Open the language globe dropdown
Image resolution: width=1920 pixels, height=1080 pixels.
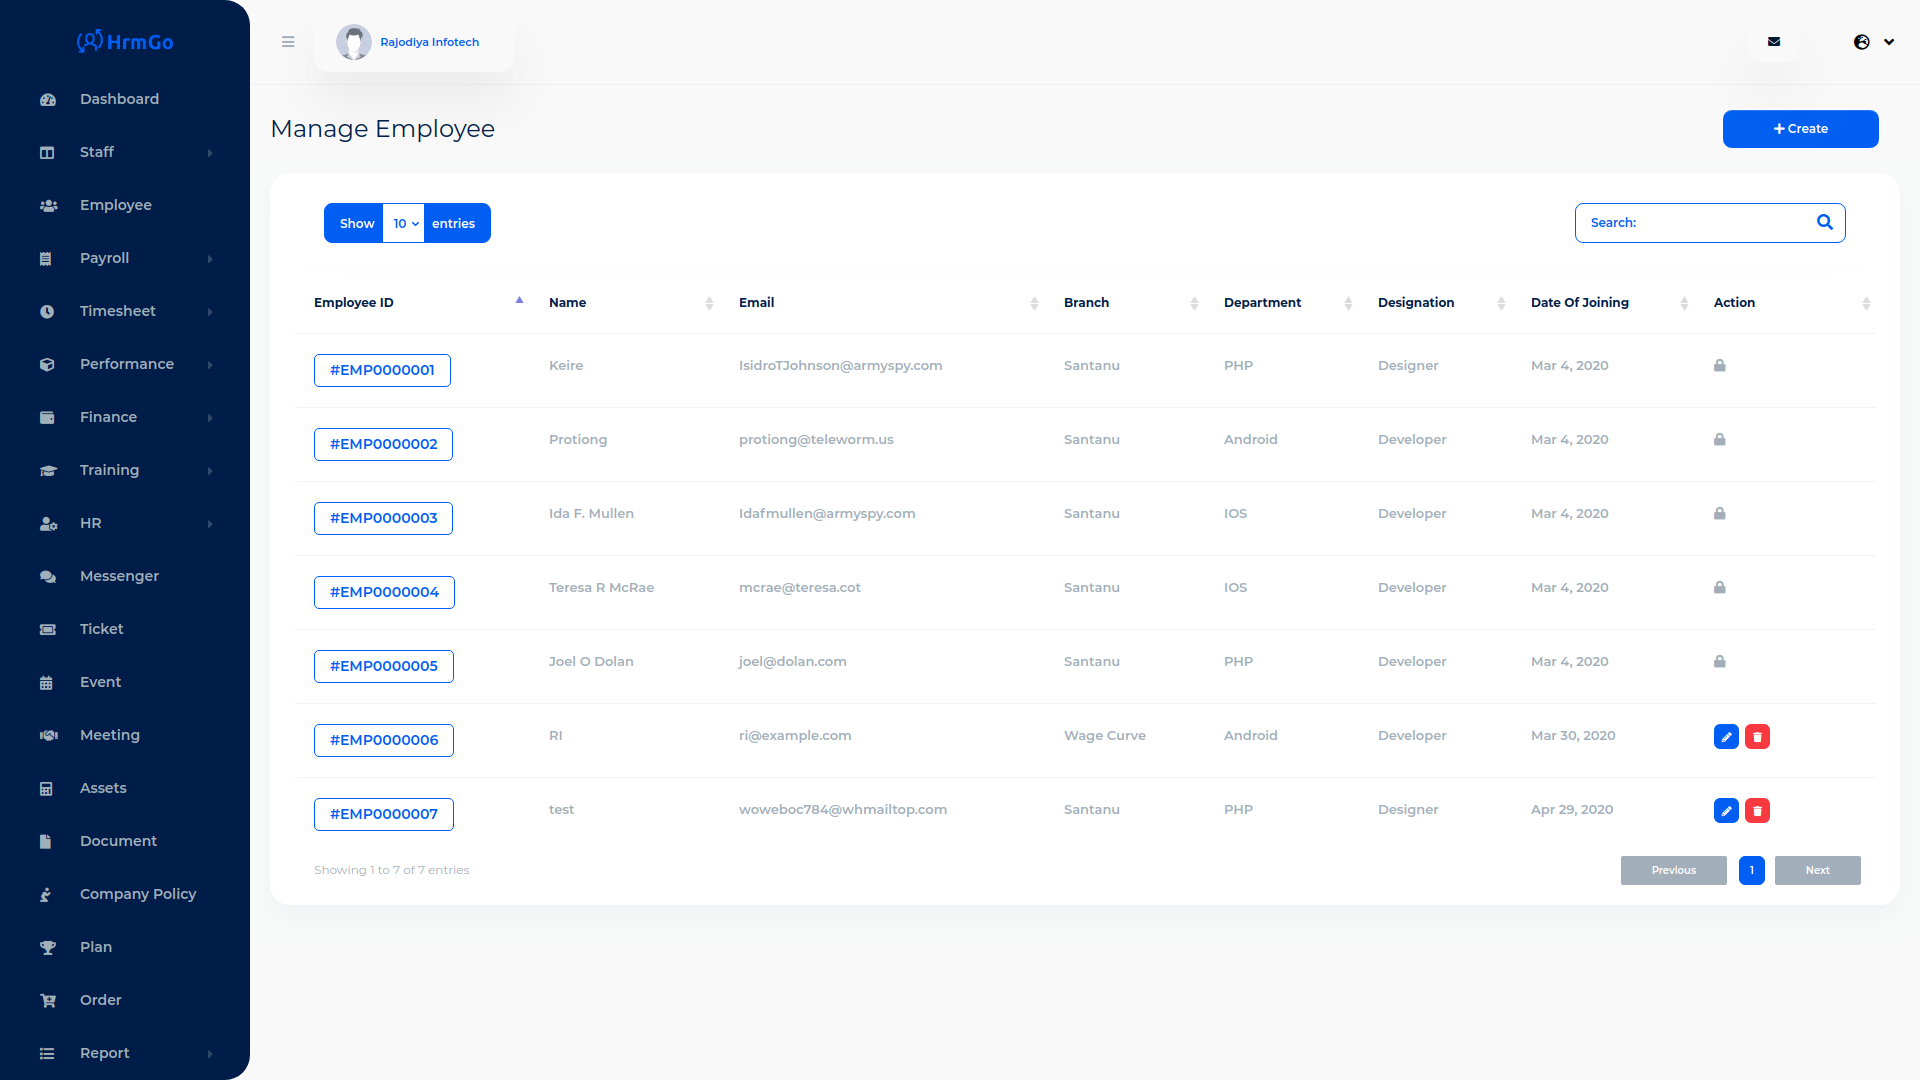pyautogui.click(x=1874, y=42)
